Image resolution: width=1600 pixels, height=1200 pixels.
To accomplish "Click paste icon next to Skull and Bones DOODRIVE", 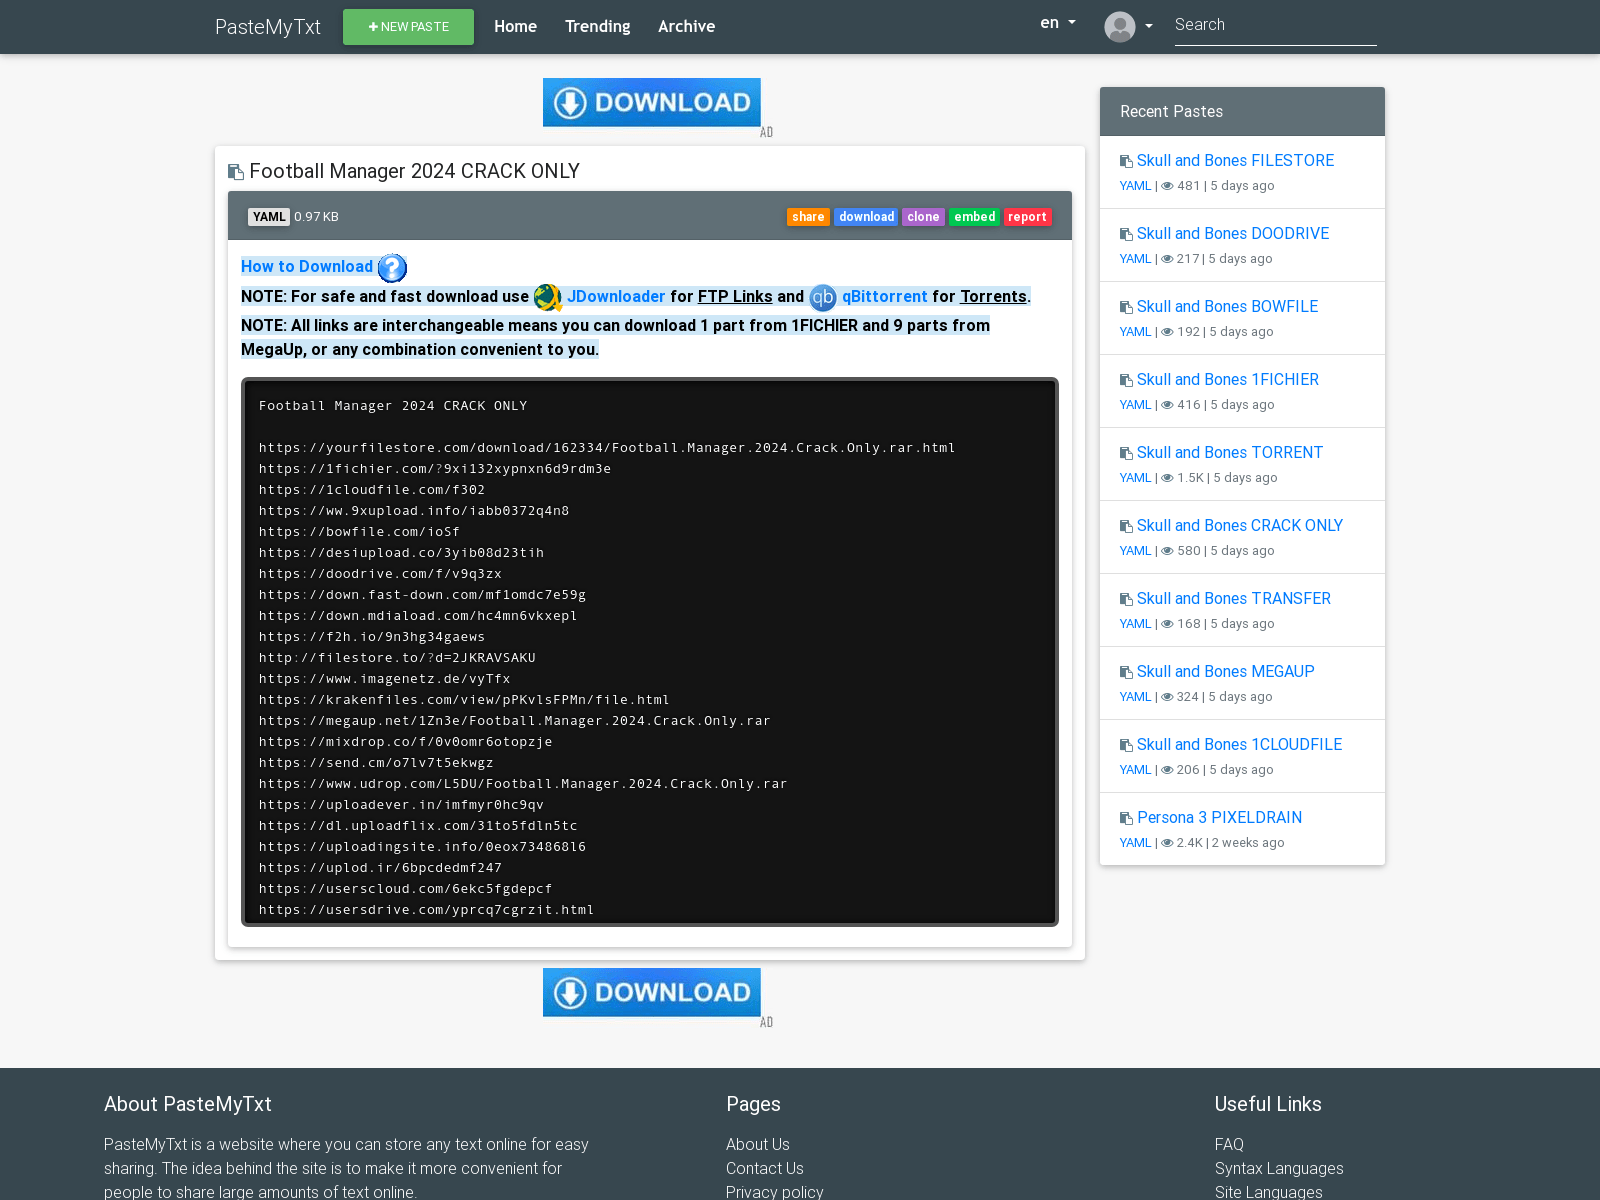I will click(1126, 235).
